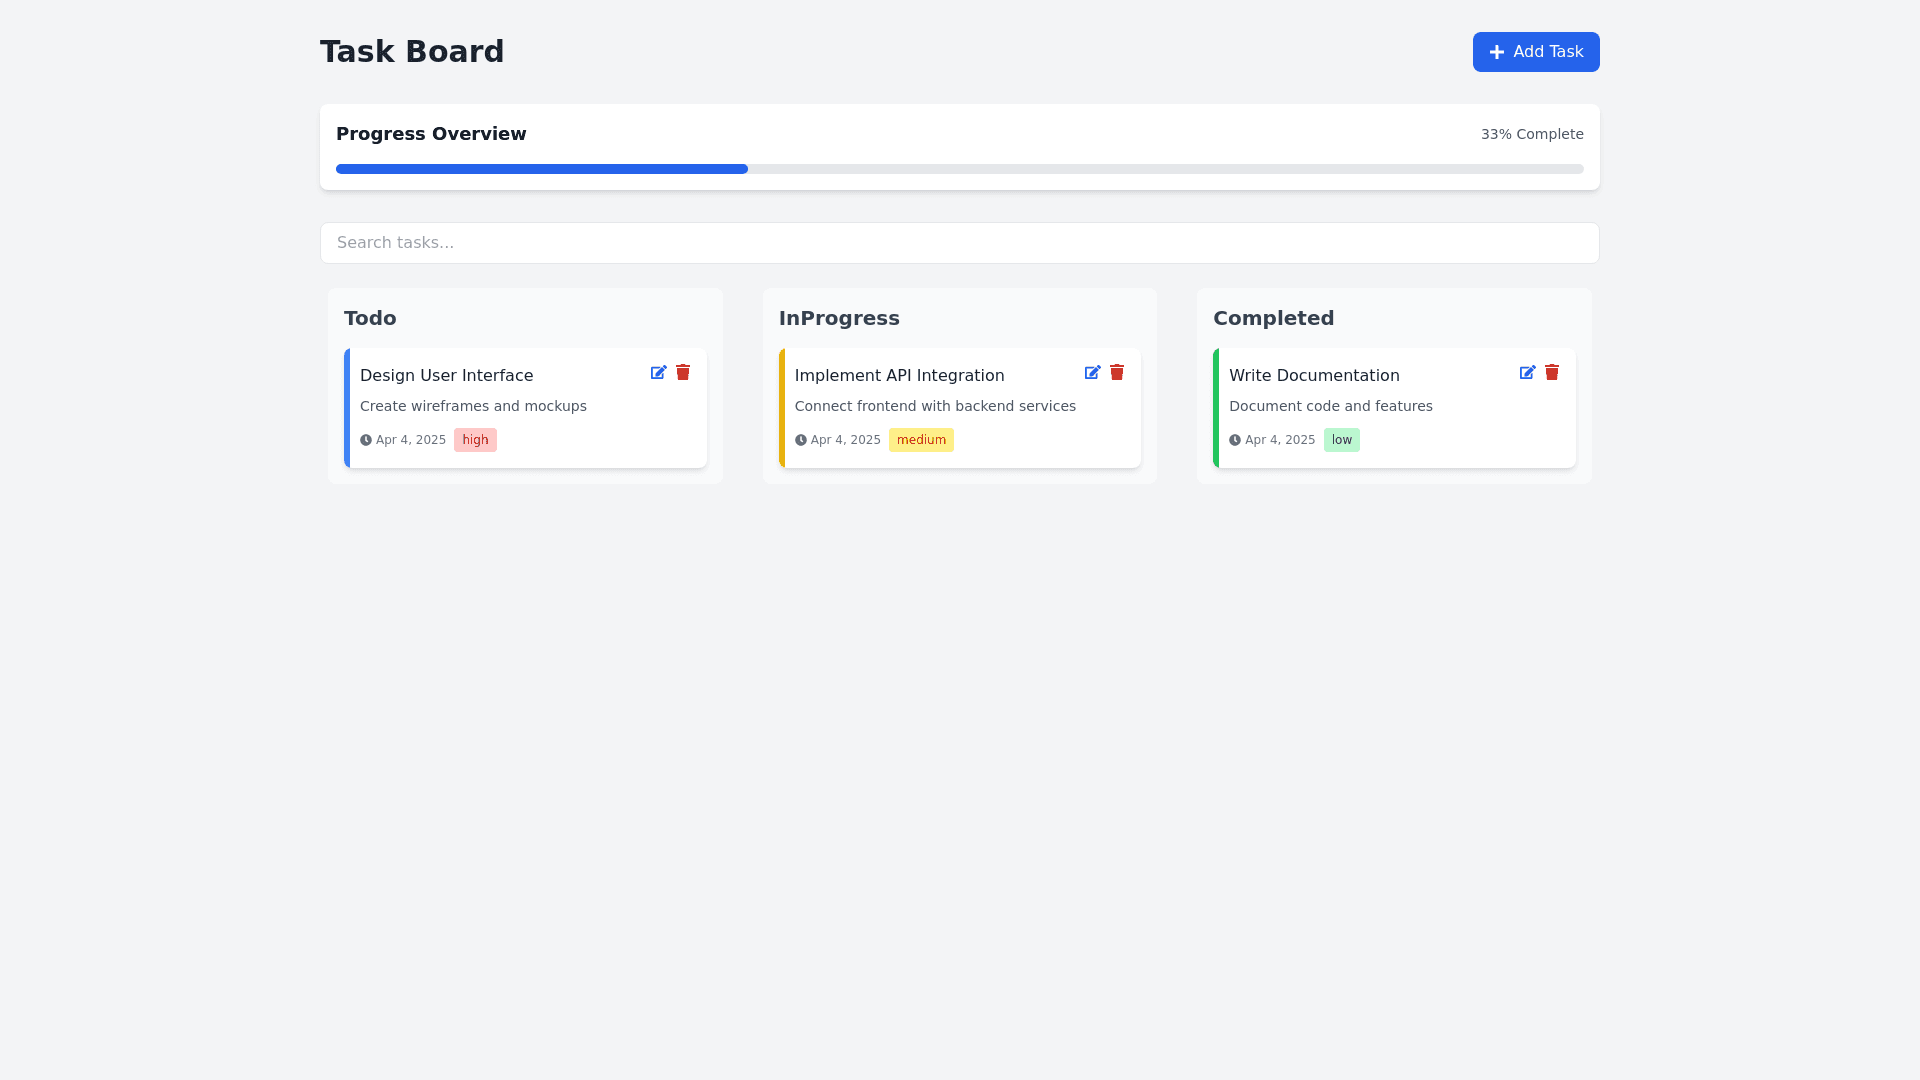Click the high priority badge
Screen dimensions: 1920x1080
click(x=475, y=440)
